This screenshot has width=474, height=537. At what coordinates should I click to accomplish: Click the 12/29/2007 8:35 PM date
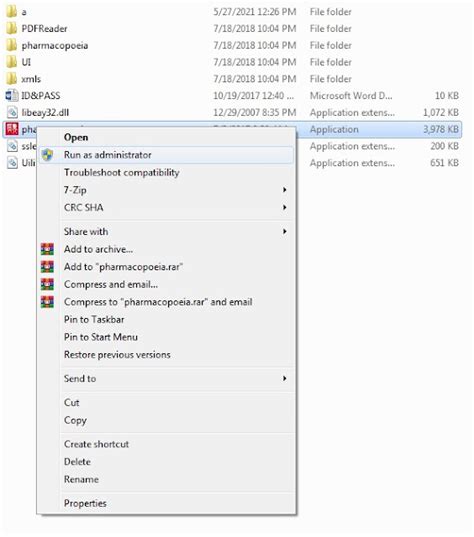[x=254, y=112]
